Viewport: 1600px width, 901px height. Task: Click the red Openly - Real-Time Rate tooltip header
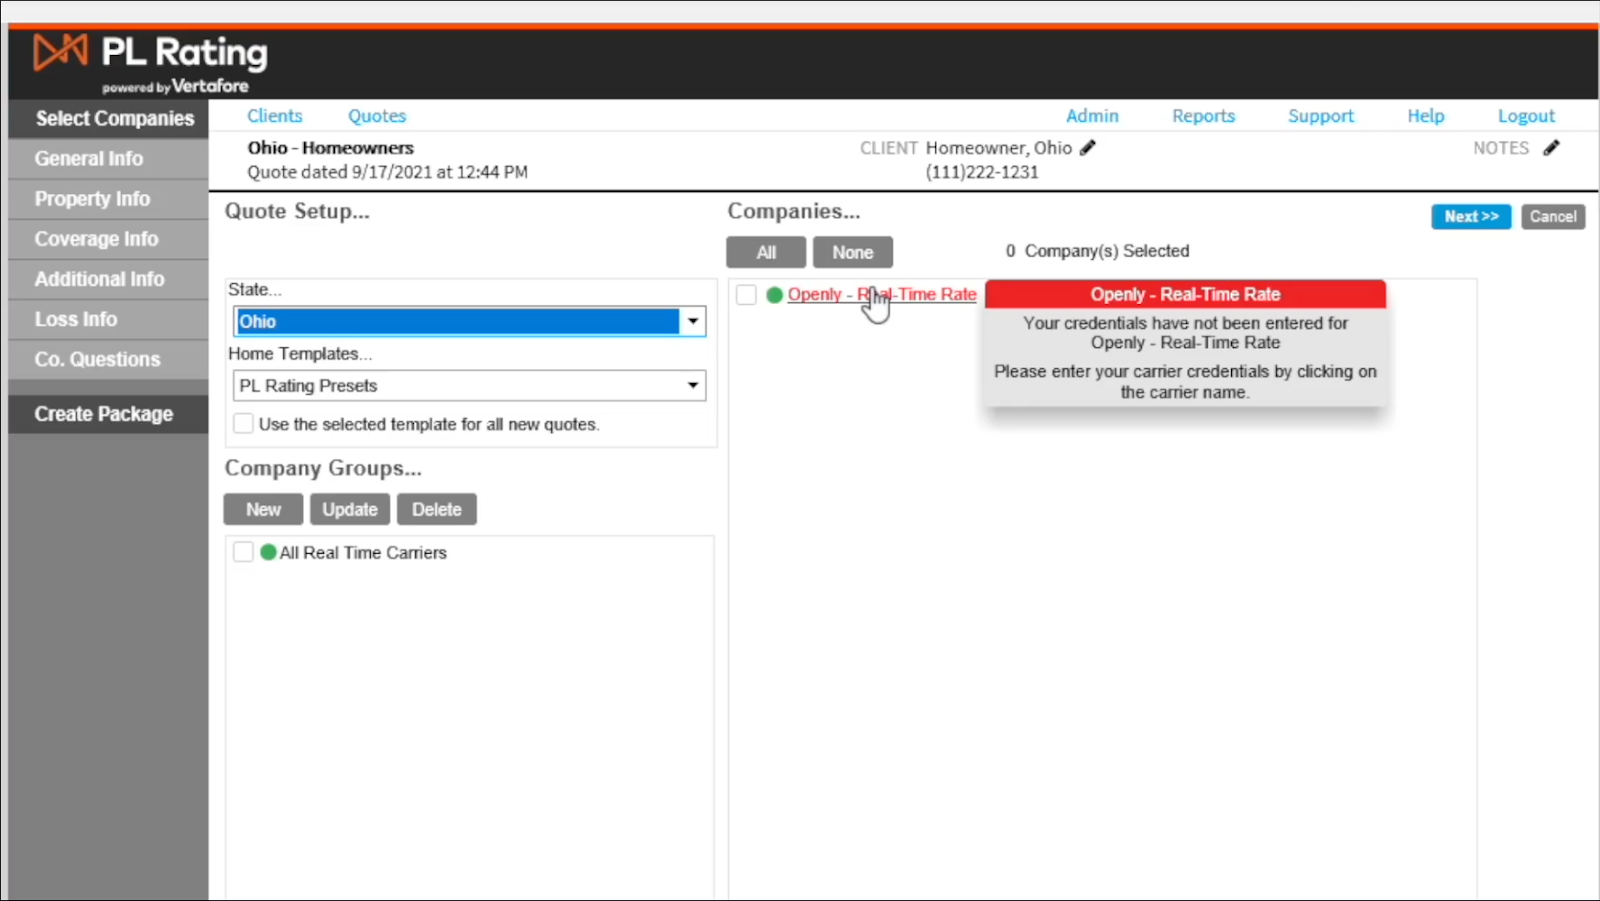coord(1185,294)
